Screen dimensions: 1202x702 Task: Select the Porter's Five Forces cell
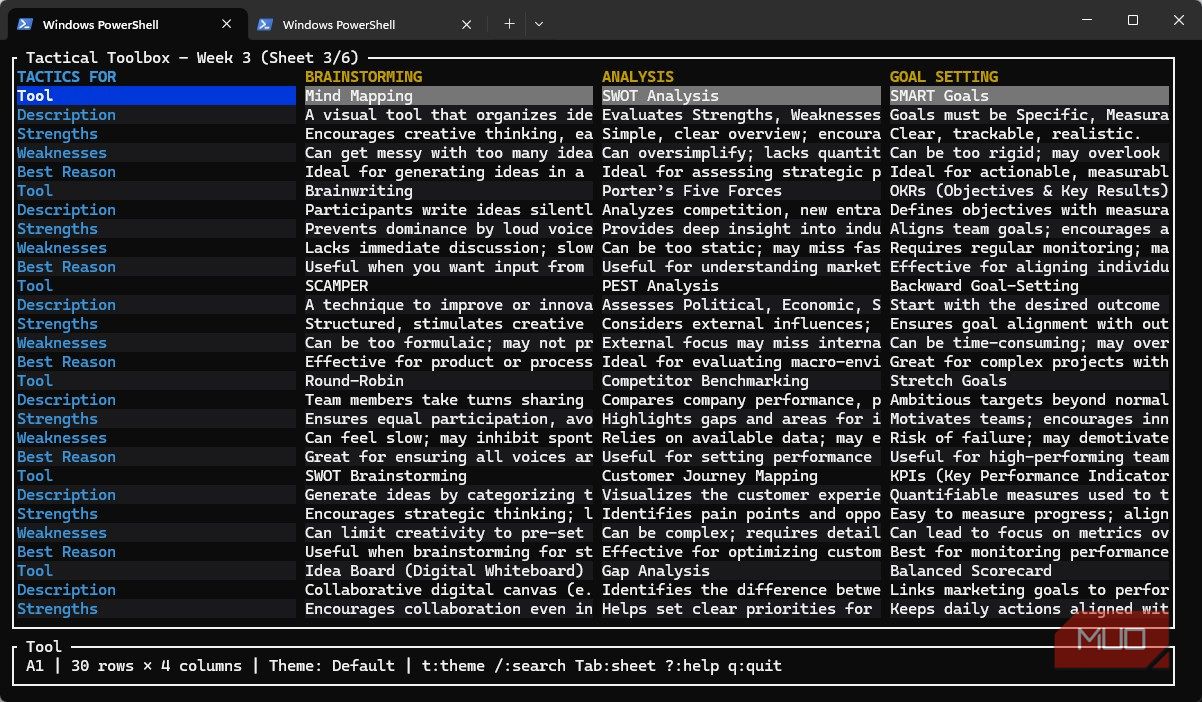741,191
